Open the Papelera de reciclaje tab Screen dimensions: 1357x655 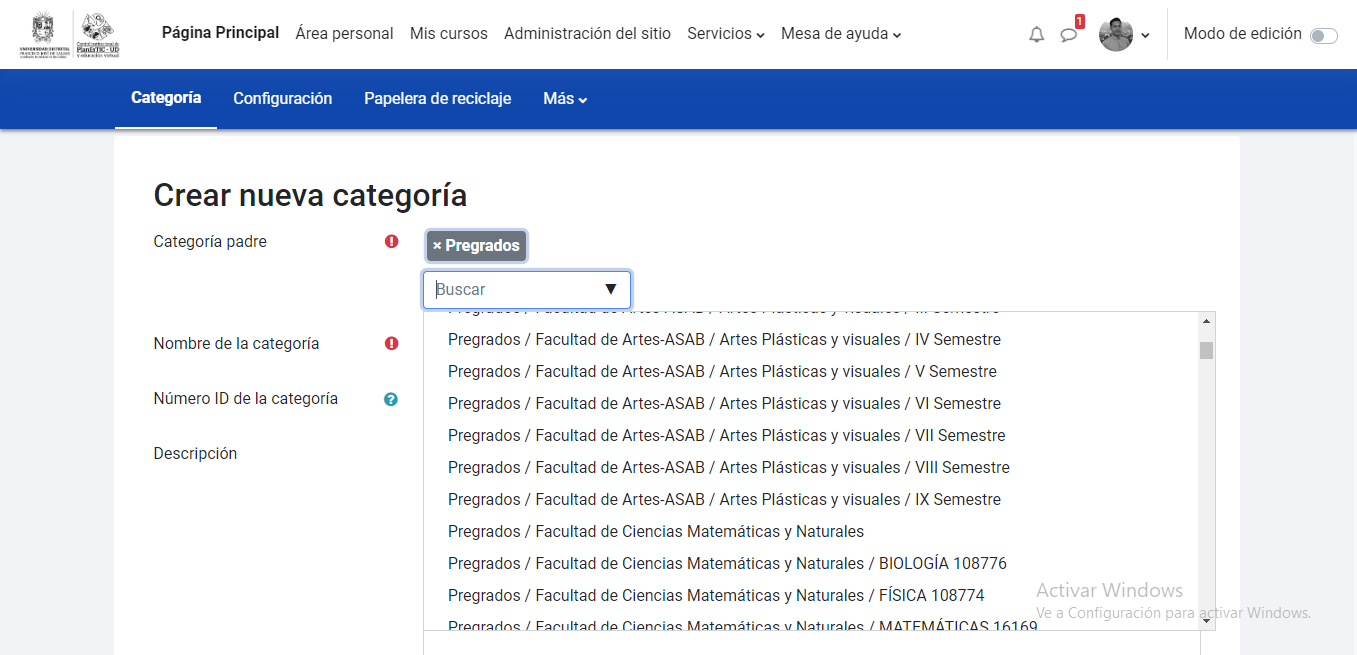[437, 99]
